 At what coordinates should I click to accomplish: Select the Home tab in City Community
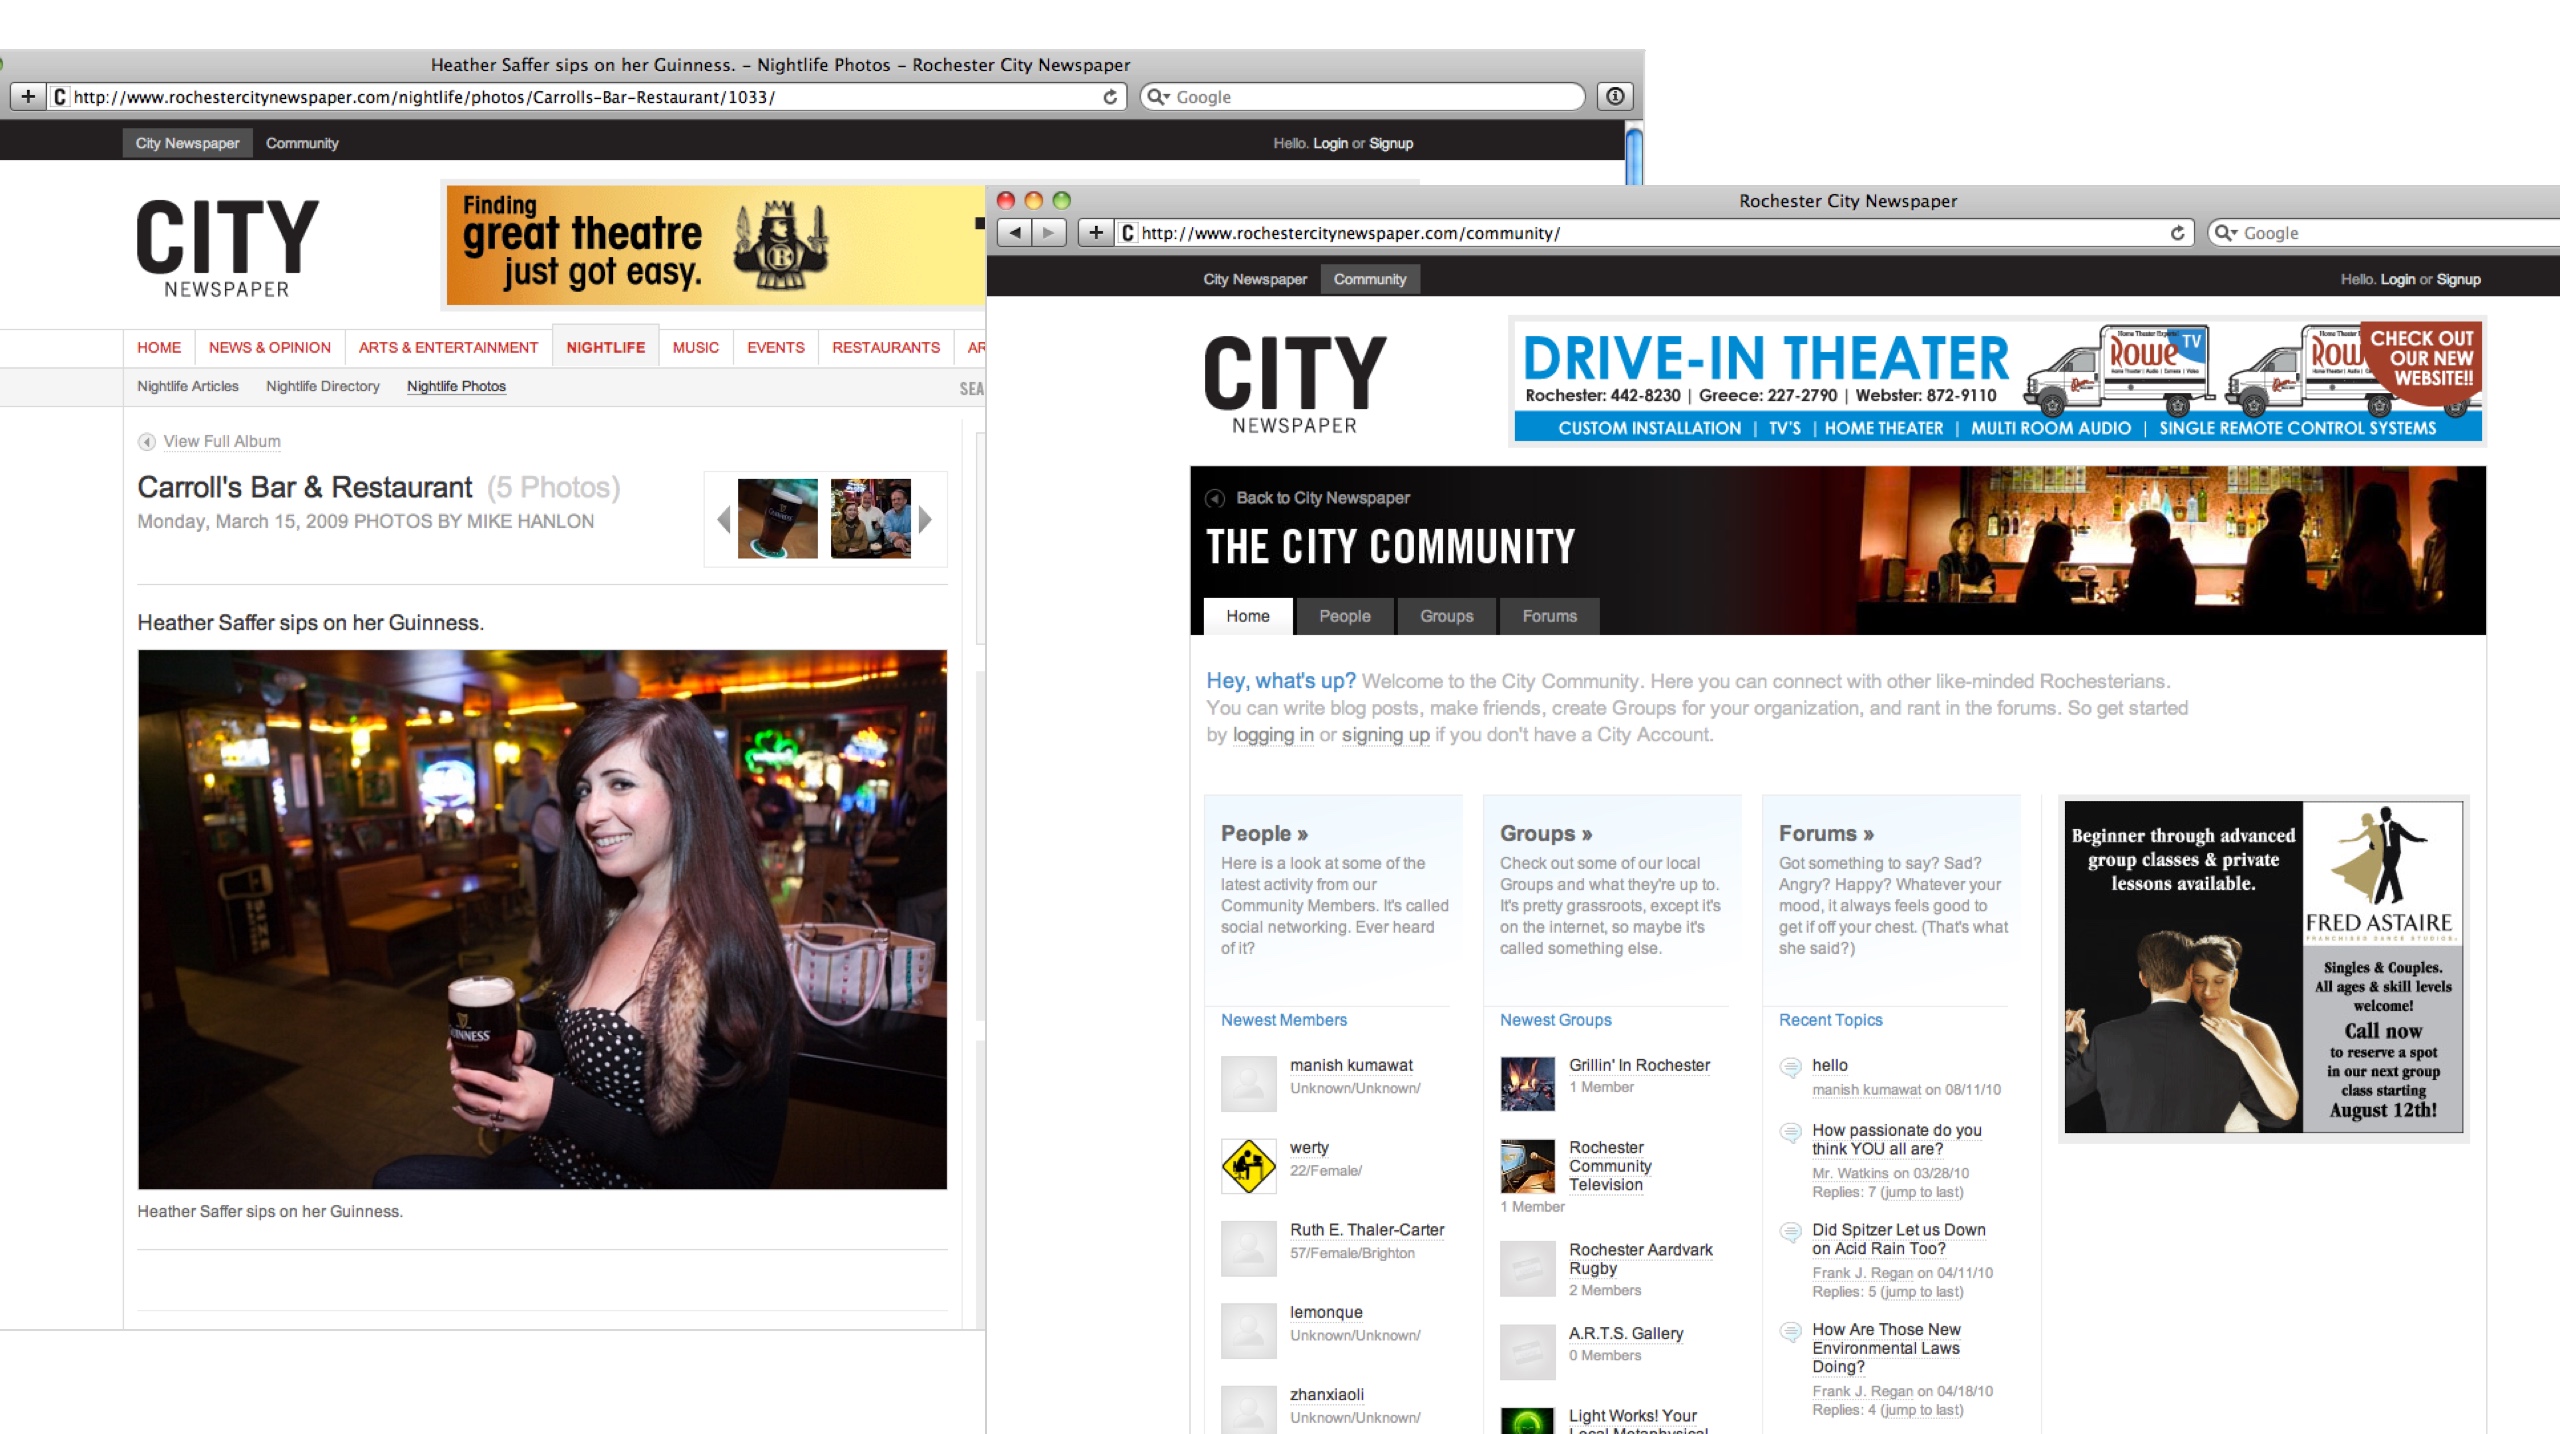click(x=1247, y=616)
